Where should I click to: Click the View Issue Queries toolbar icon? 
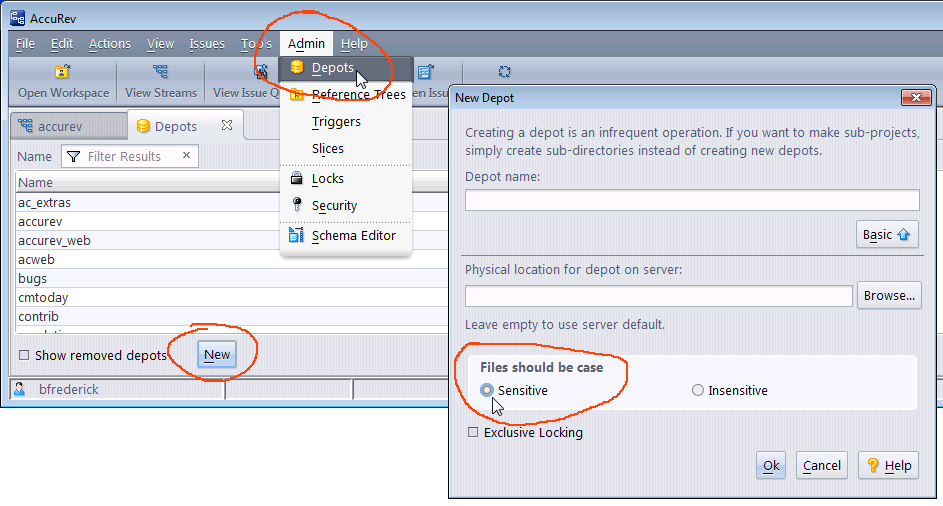click(260, 72)
